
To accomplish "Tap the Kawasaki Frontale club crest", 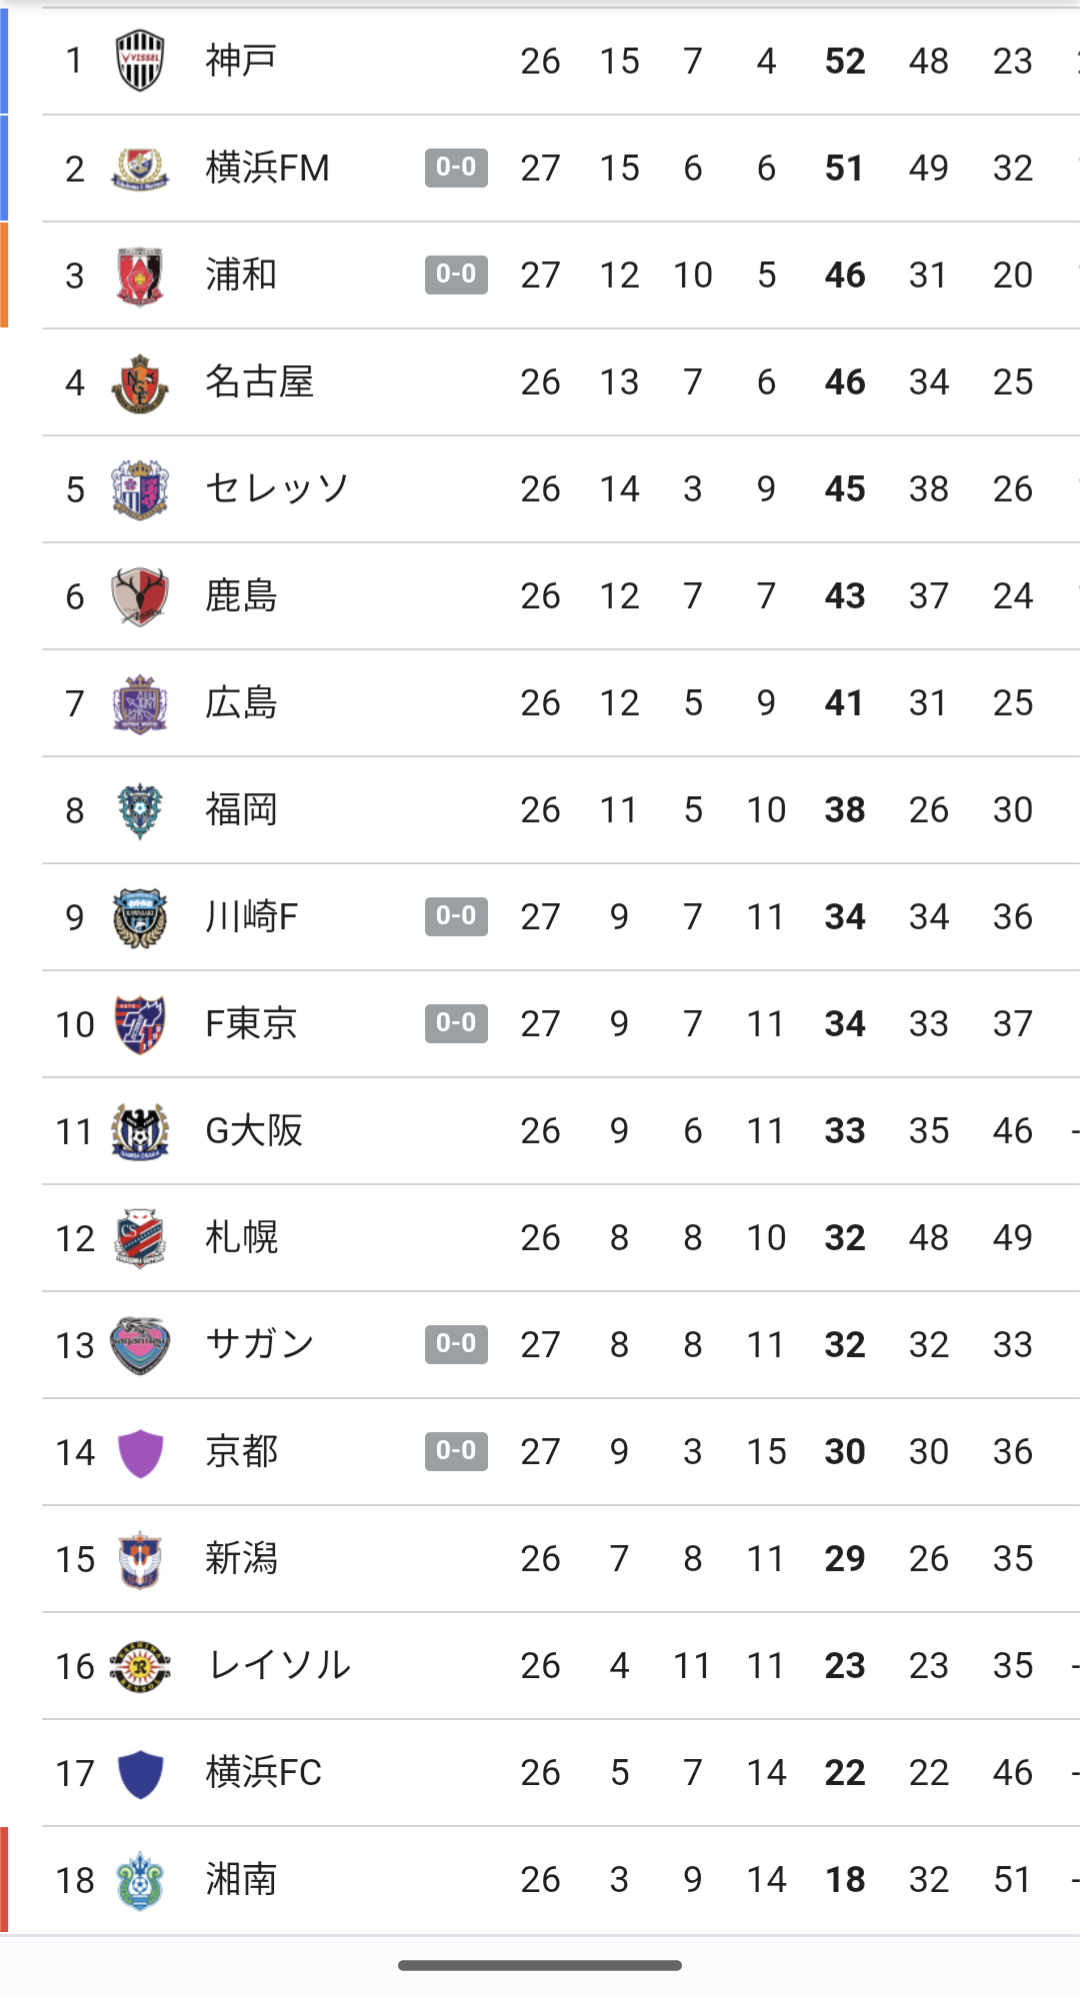I will [140, 917].
